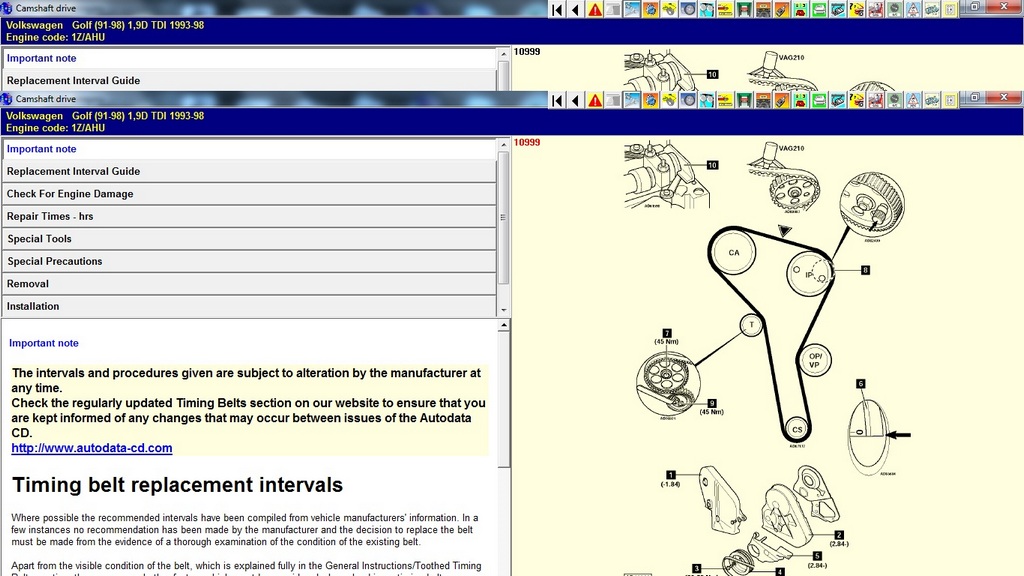This screenshot has width=1024, height=576.
Task: Click the white triangle road-sign icon in the lower toolbar
Action: click(x=912, y=100)
